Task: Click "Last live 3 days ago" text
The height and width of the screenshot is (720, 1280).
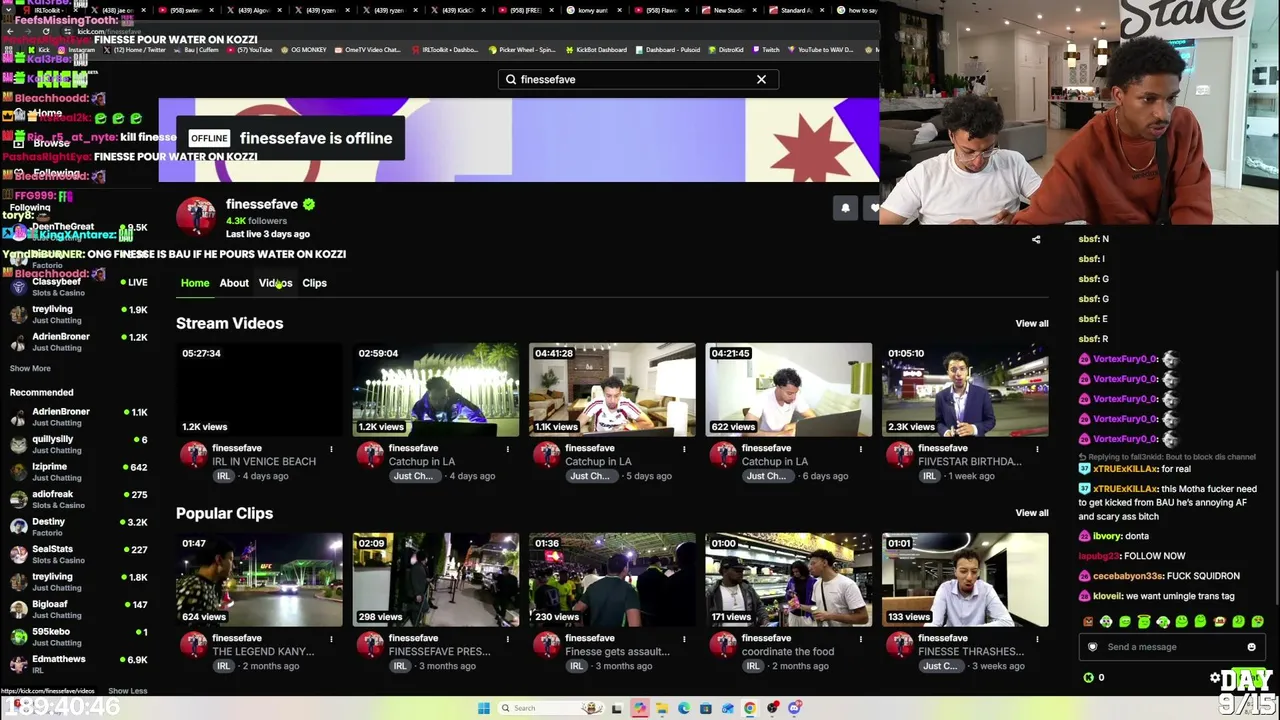Action: [268, 234]
